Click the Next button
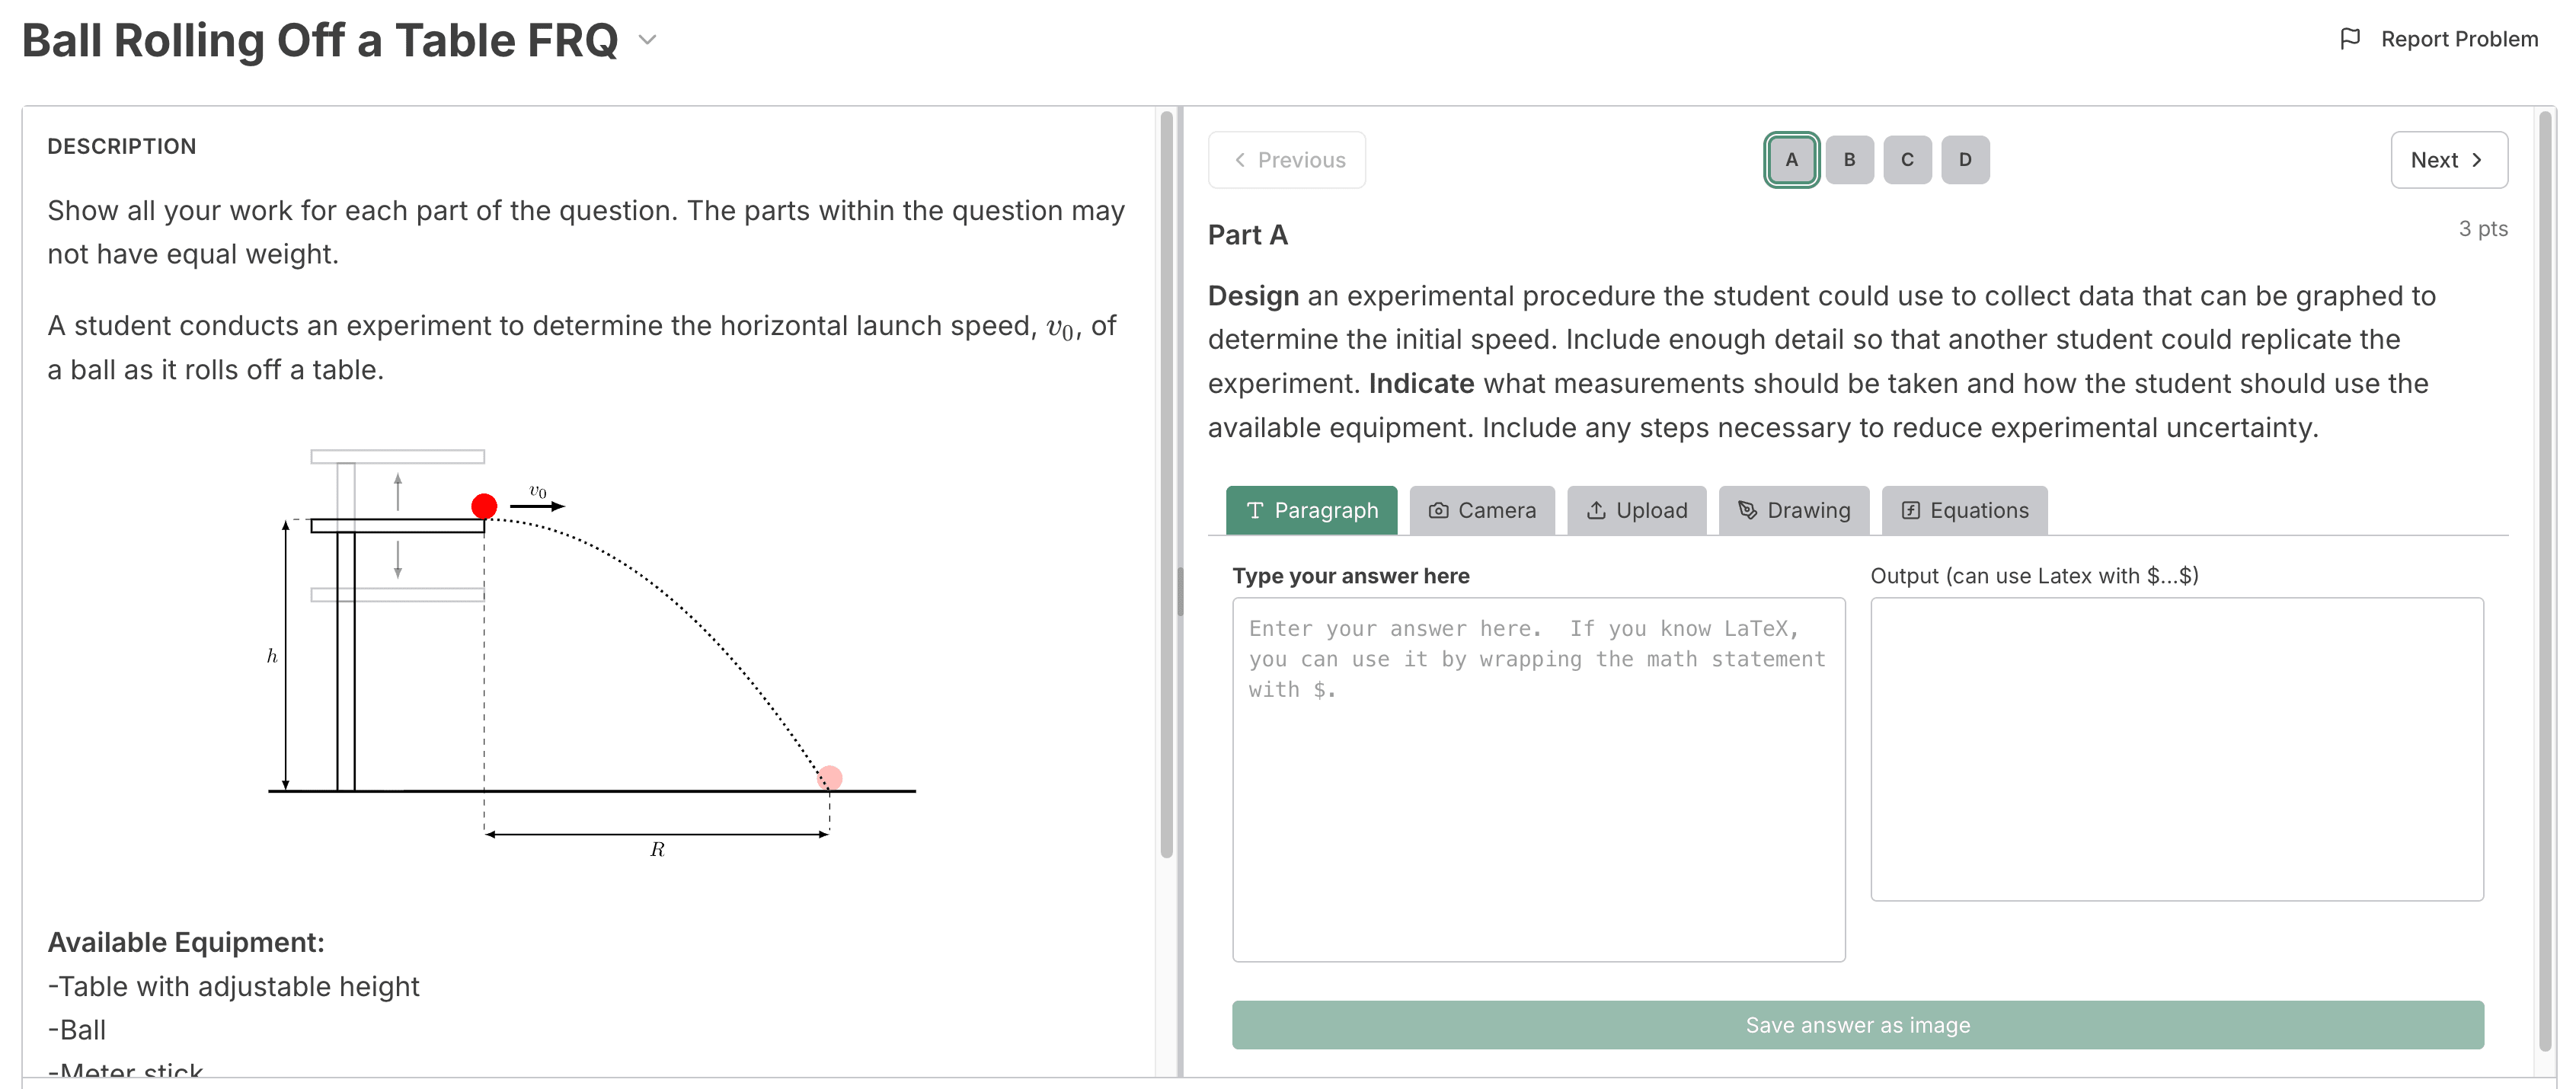 click(2449, 159)
